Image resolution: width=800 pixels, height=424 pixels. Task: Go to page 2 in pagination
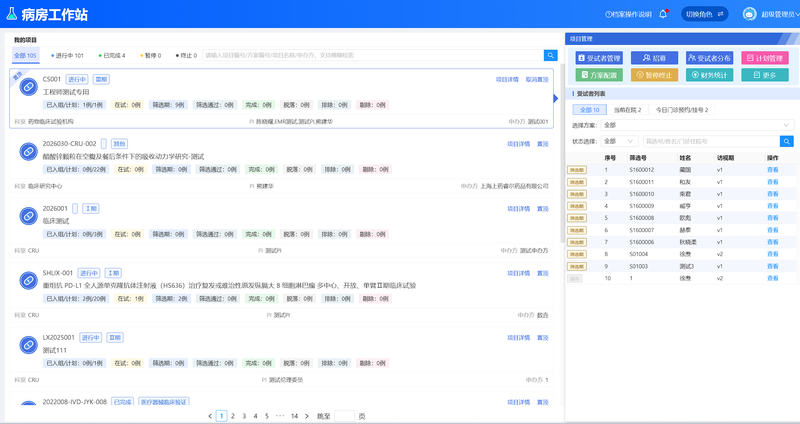coord(233,416)
